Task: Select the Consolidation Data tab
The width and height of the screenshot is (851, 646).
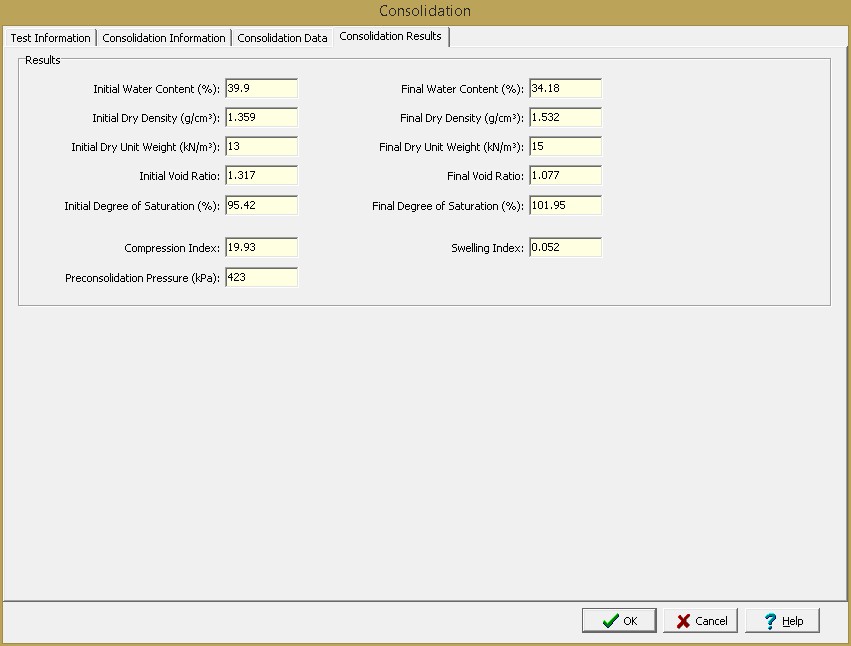Action: (x=282, y=38)
